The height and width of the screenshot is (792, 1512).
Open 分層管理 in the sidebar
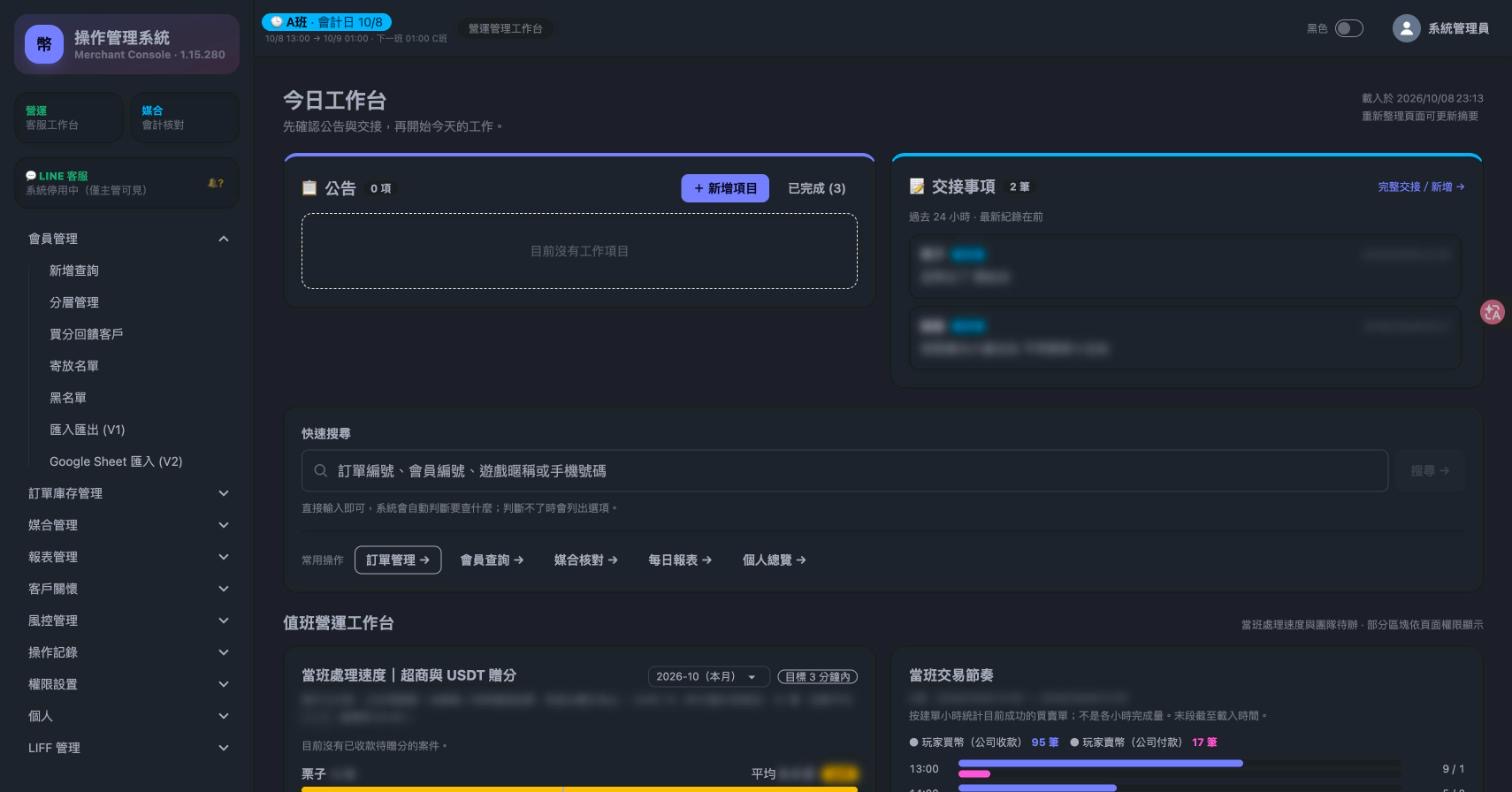click(x=74, y=303)
